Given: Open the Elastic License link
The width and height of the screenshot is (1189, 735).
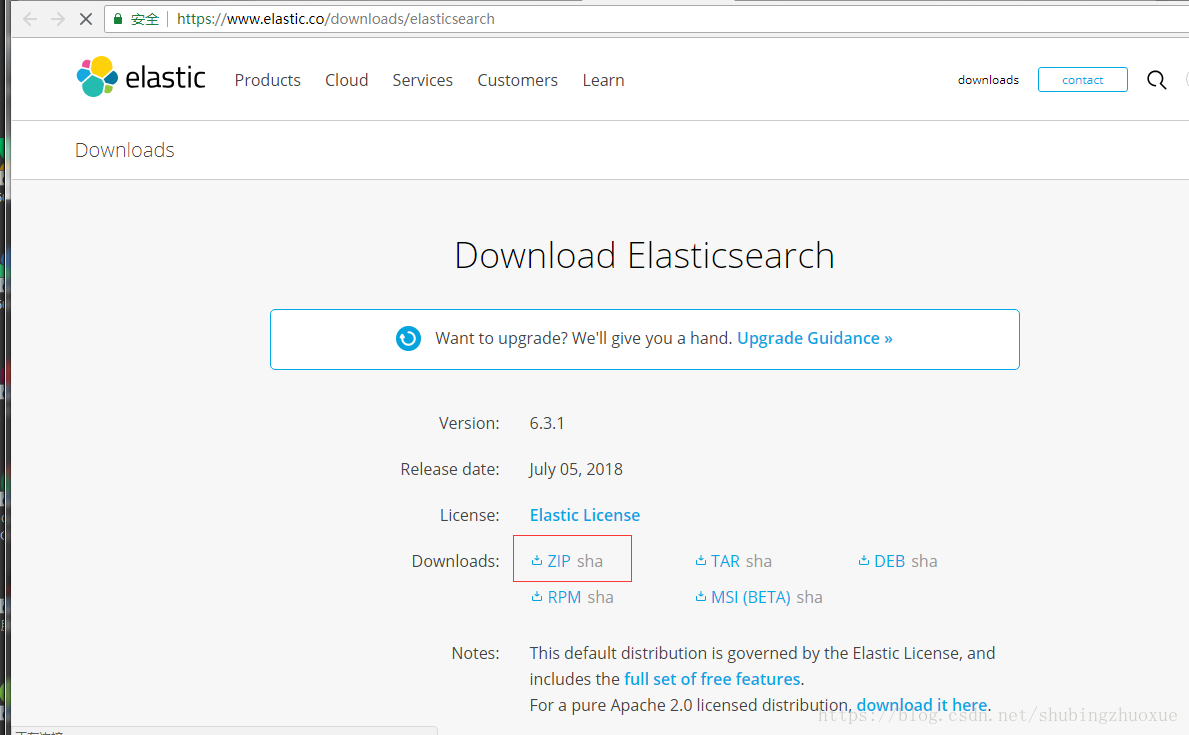Looking at the screenshot, I should click(x=584, y=515).
